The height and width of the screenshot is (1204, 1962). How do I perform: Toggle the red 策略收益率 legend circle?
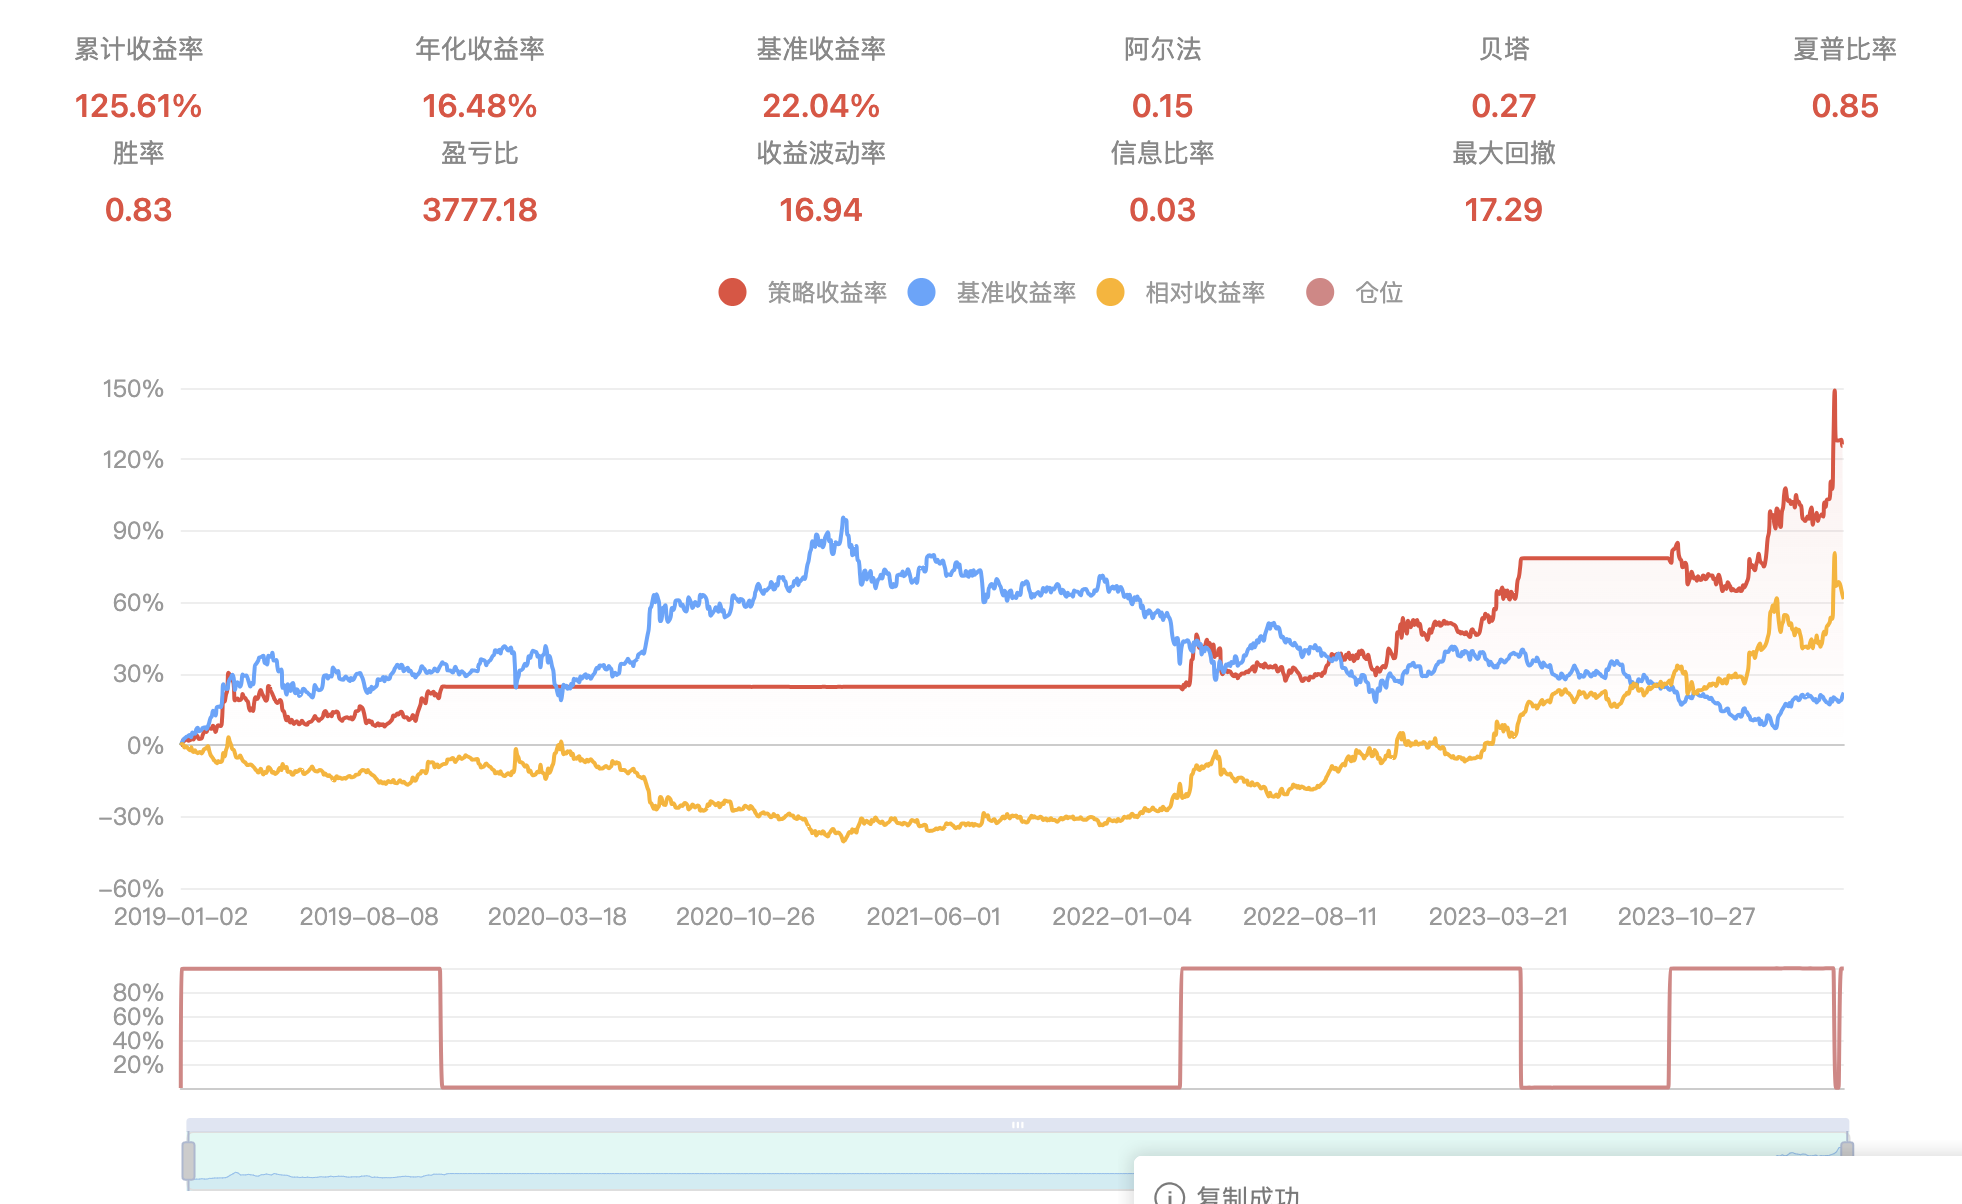pos(732,292)
